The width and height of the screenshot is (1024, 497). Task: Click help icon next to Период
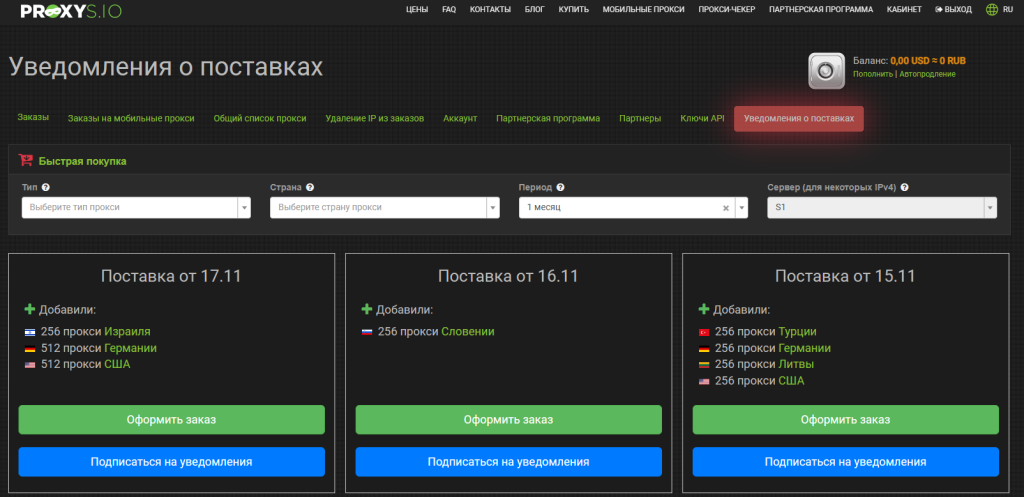[560, 187]
